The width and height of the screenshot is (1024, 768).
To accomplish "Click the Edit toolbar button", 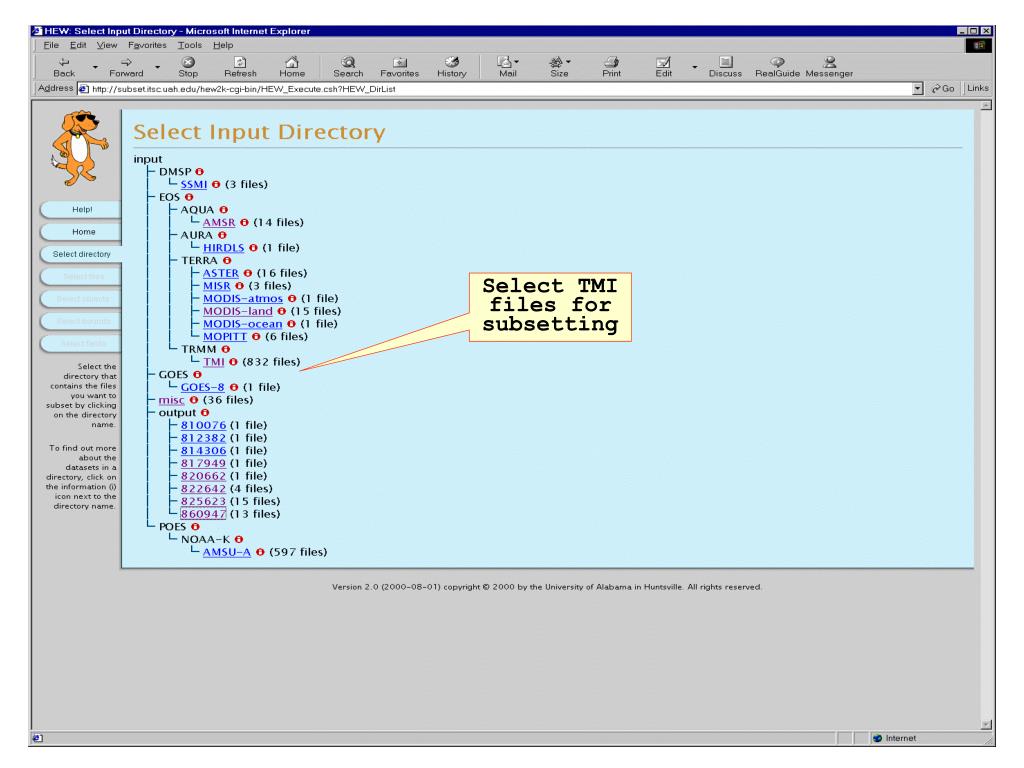I will (x=664, y=67).
